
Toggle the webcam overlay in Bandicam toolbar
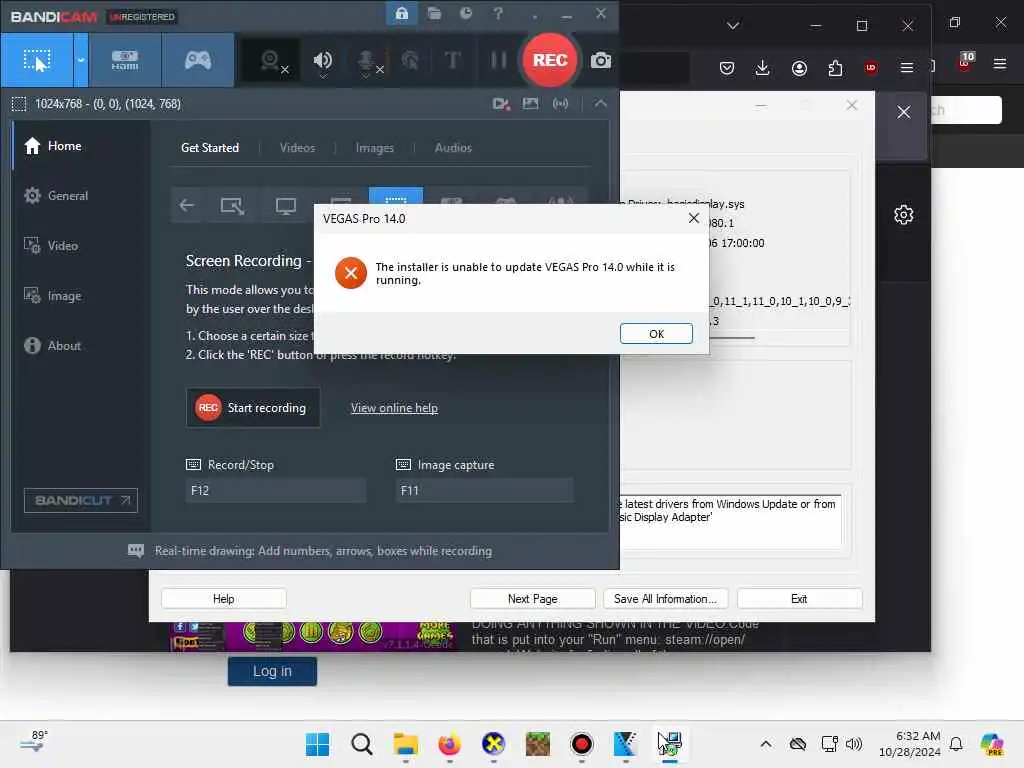[271, 61]
